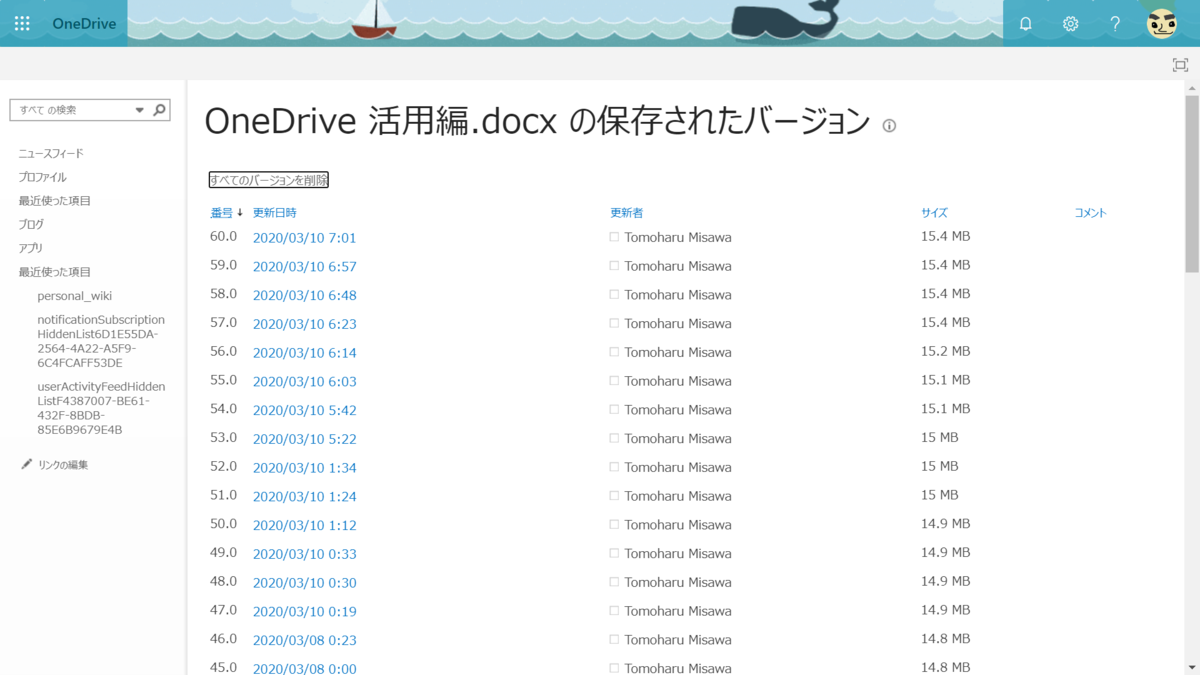Open プロファイル in sidebar
1200x675 pixels.
[42, 177]
